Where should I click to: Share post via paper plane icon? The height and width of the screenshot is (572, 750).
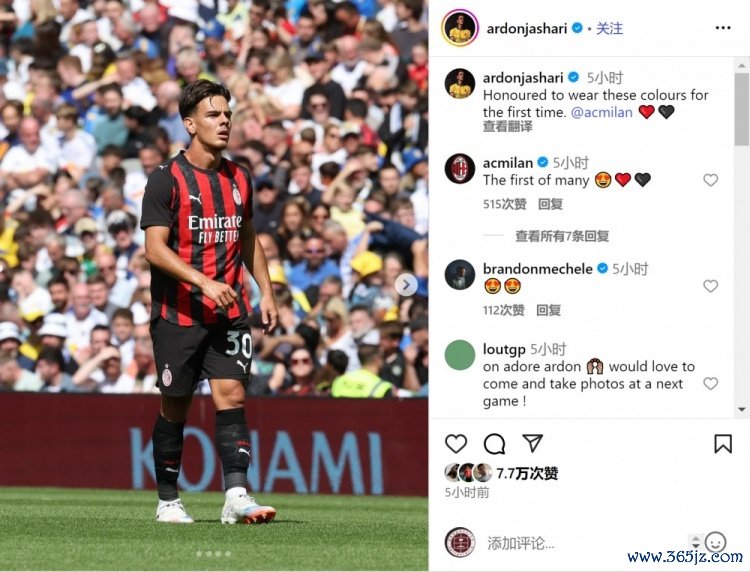[x=532, y=443]
